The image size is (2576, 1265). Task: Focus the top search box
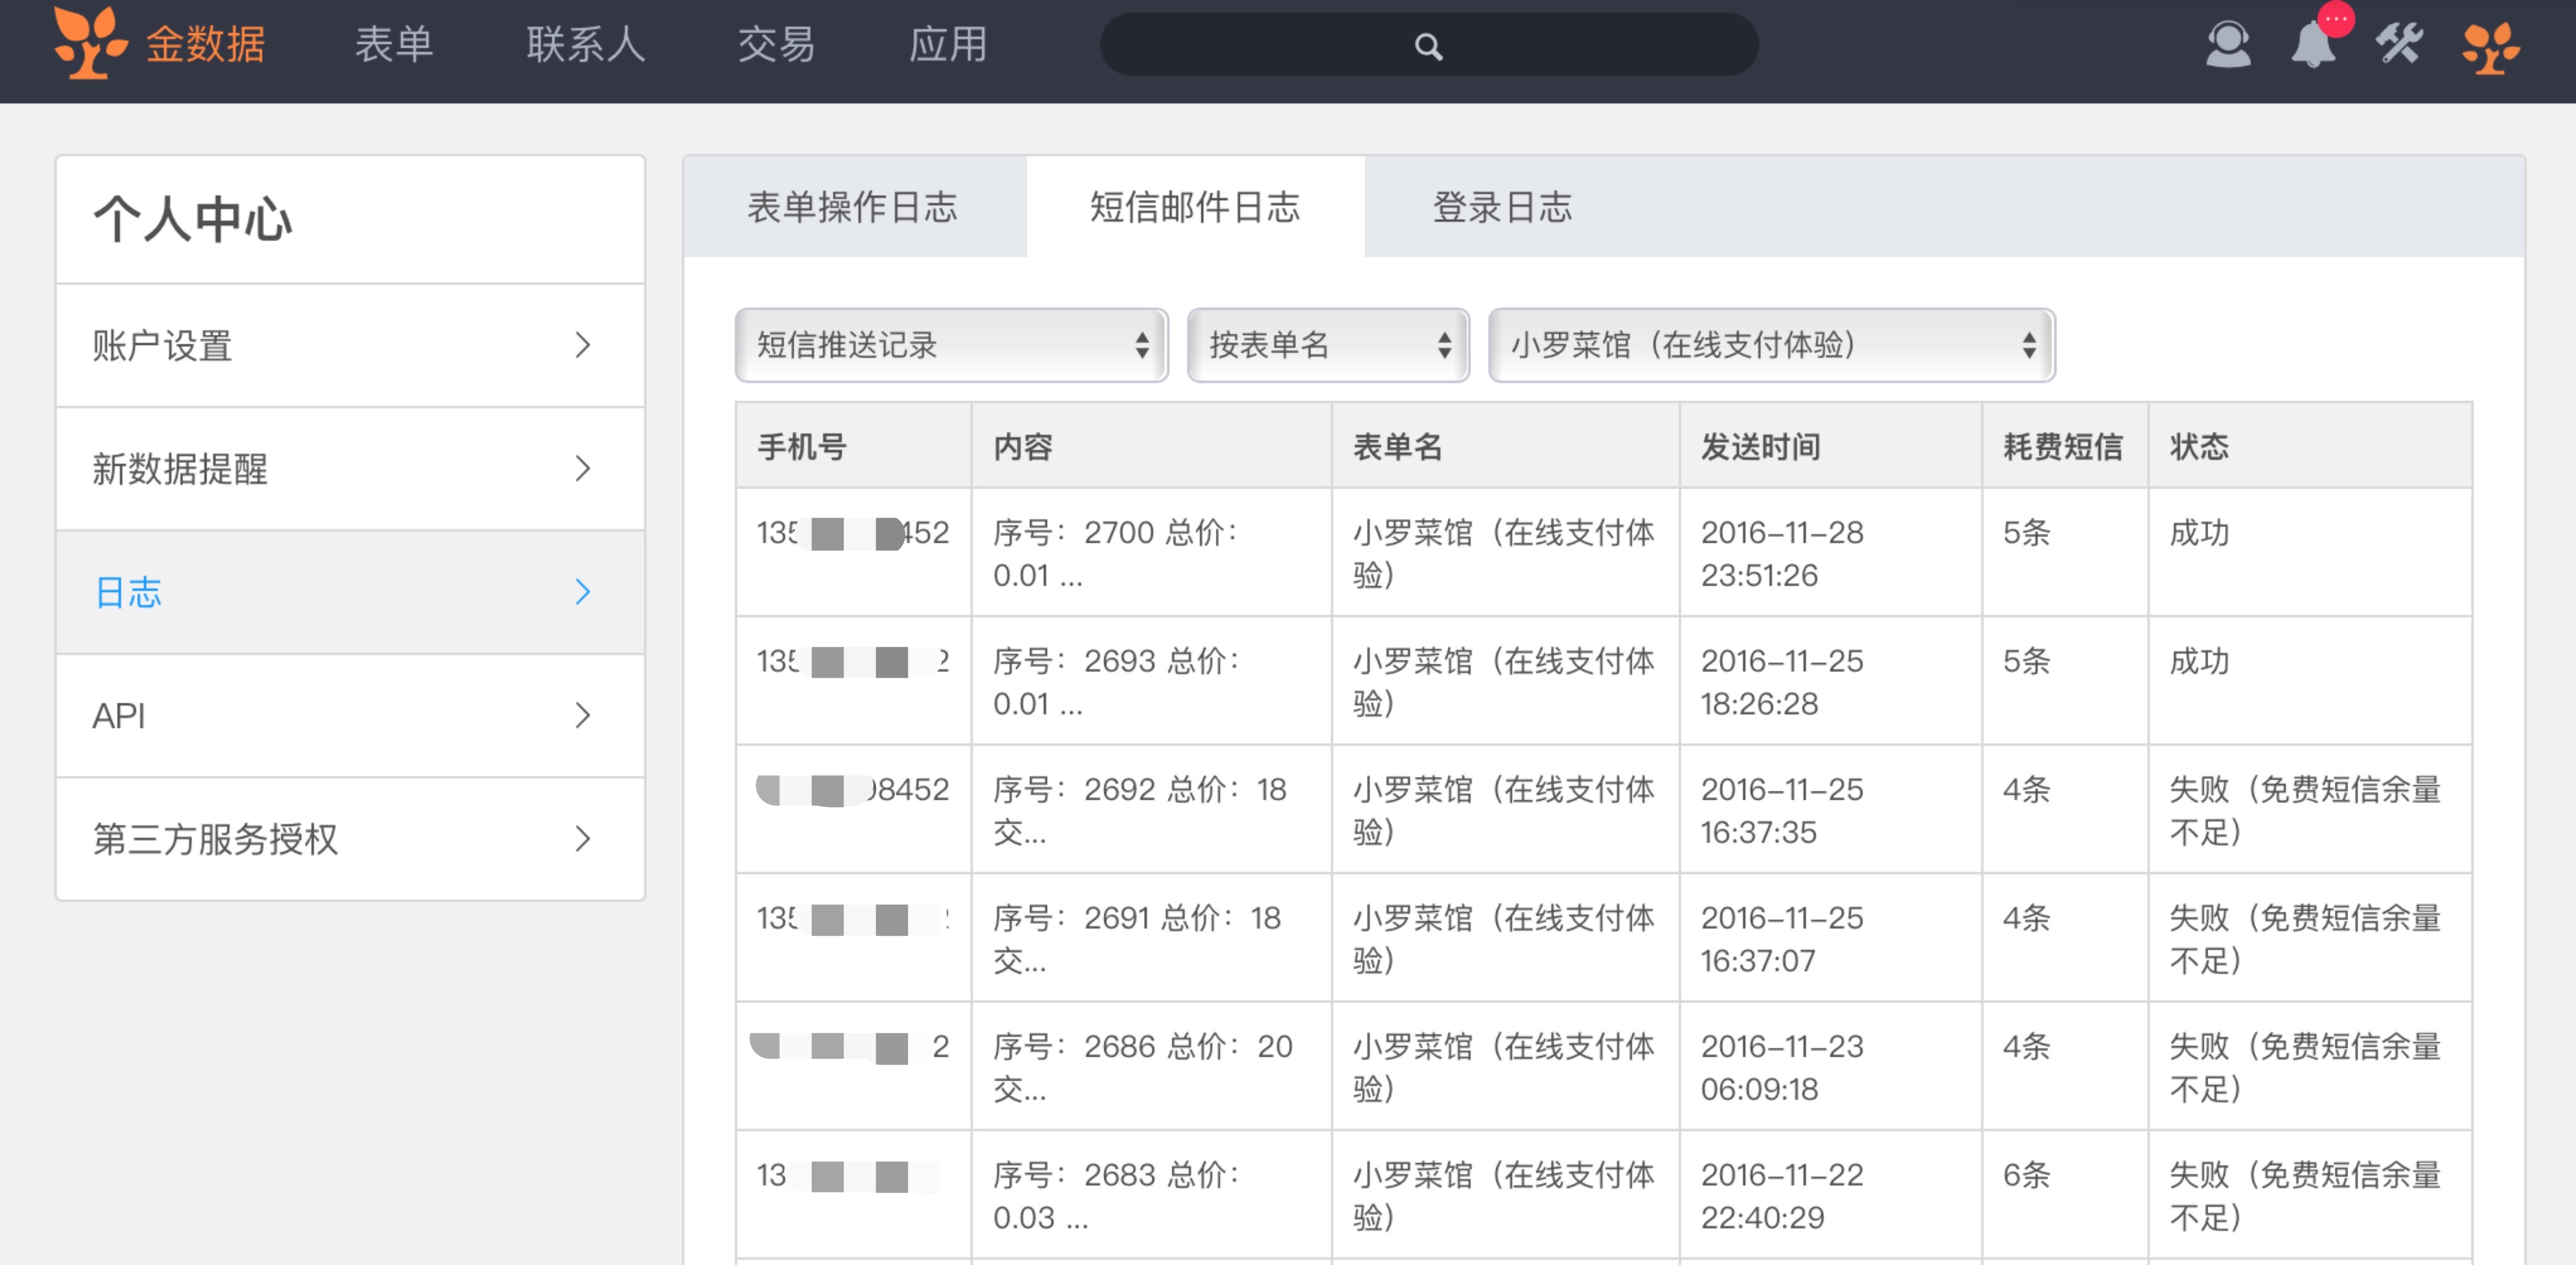[1429, 45]
